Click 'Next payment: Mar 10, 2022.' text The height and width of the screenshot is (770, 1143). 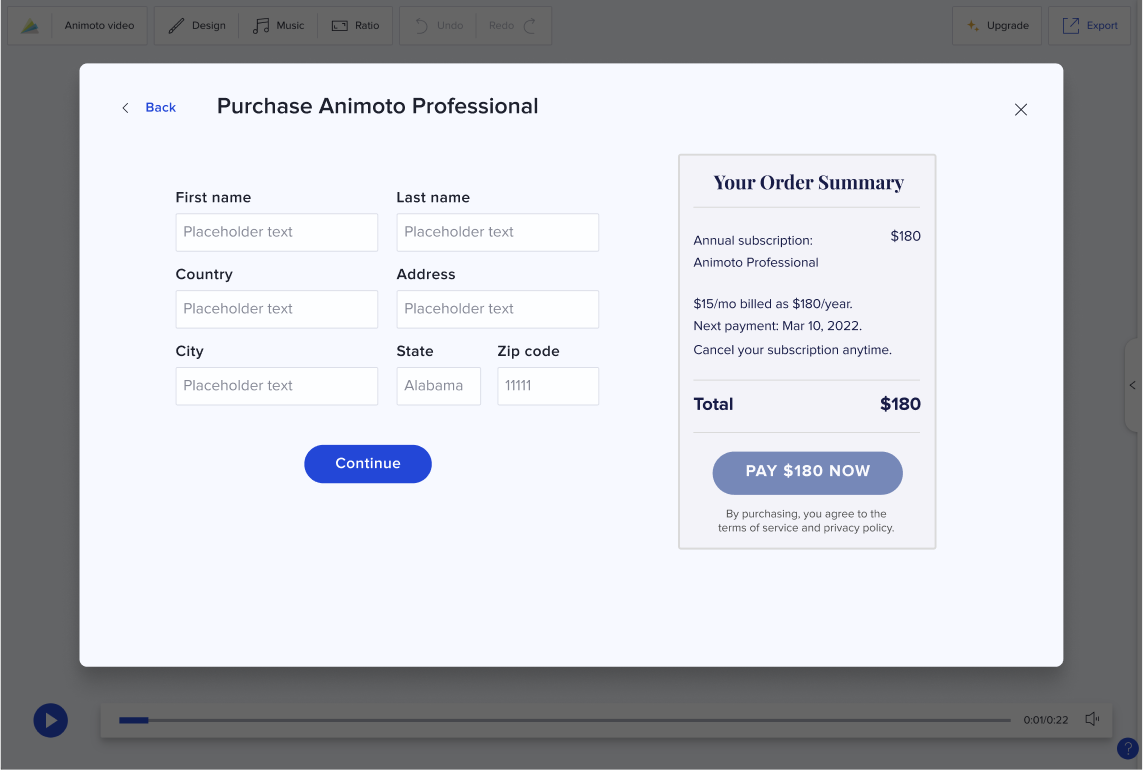point(777,326)
